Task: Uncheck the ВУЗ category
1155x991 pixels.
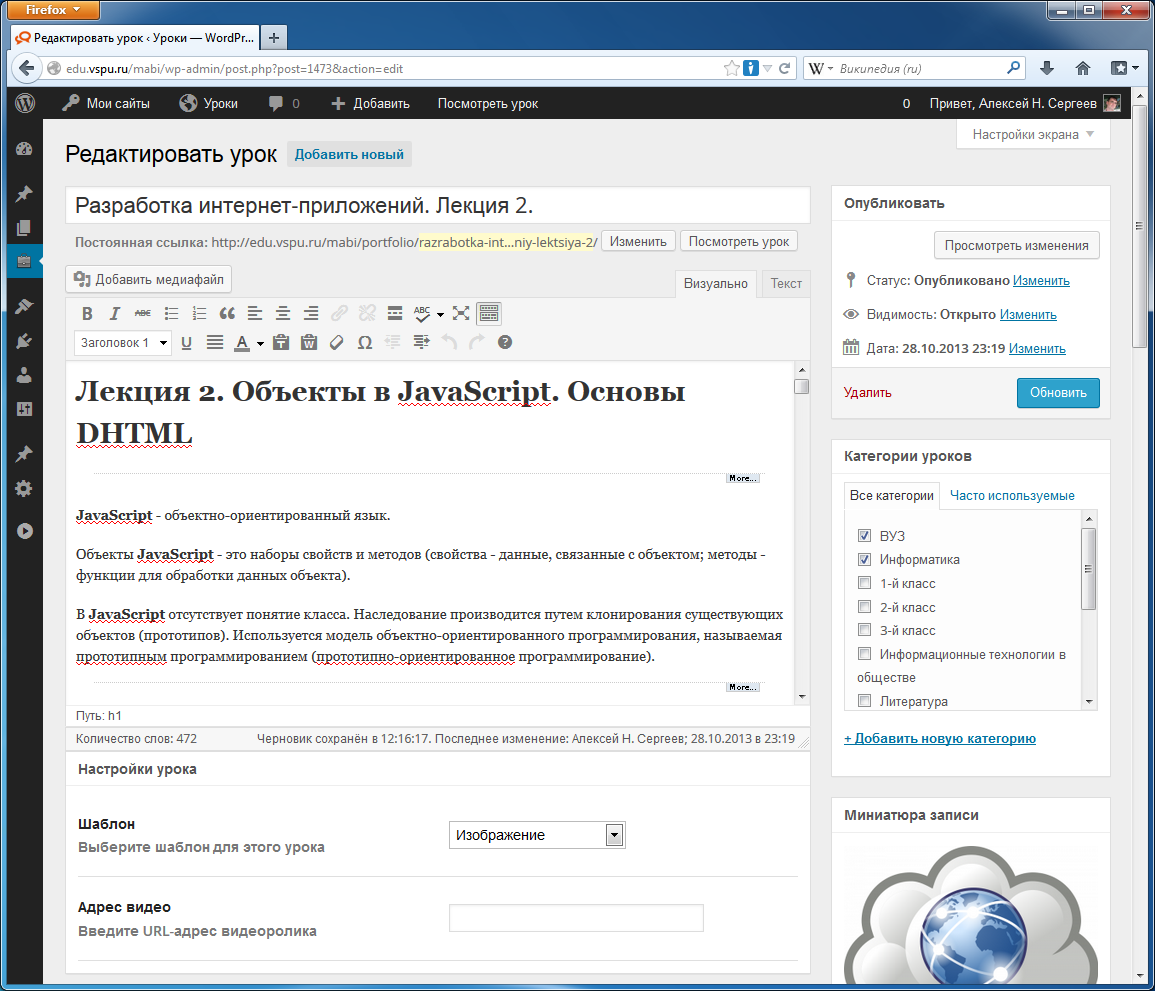Action: point(865,536)
